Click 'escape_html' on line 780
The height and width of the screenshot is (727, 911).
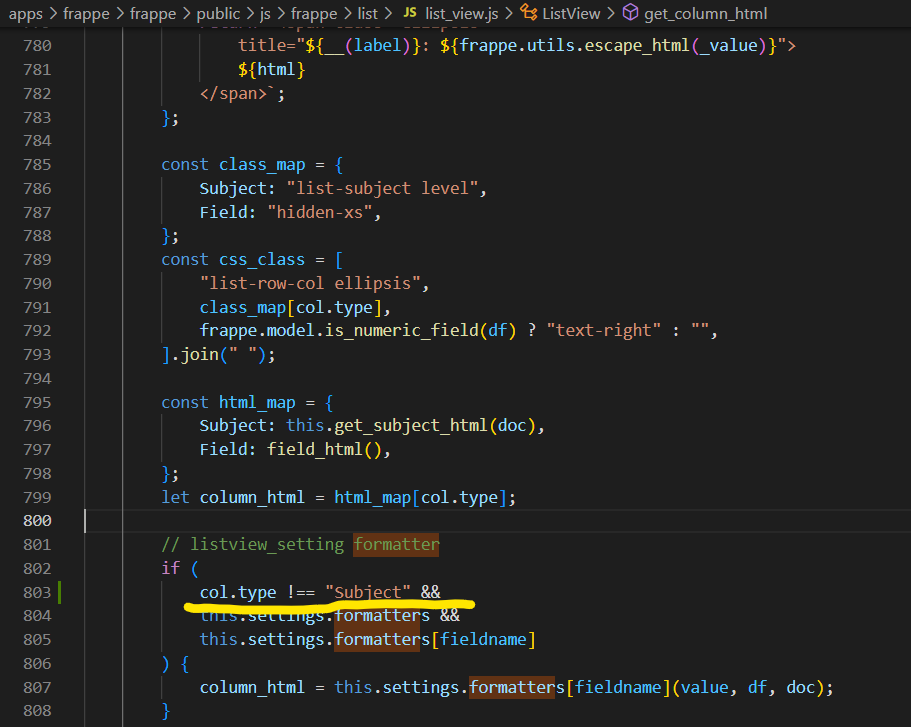[x=637, y=46]
